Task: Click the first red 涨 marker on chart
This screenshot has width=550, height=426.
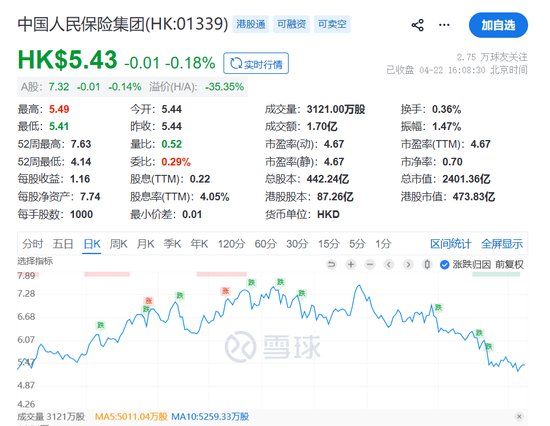Action: (149, 301)
